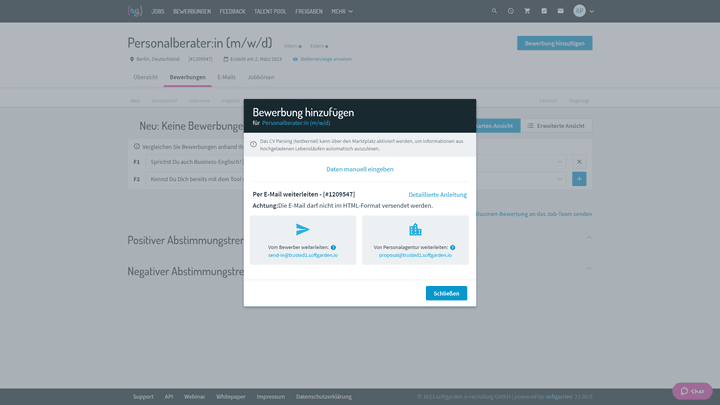Click location pin icon beside Berlin, Deutschland
Viewport: 720px width, 405px height.
(x=132, y=59)
